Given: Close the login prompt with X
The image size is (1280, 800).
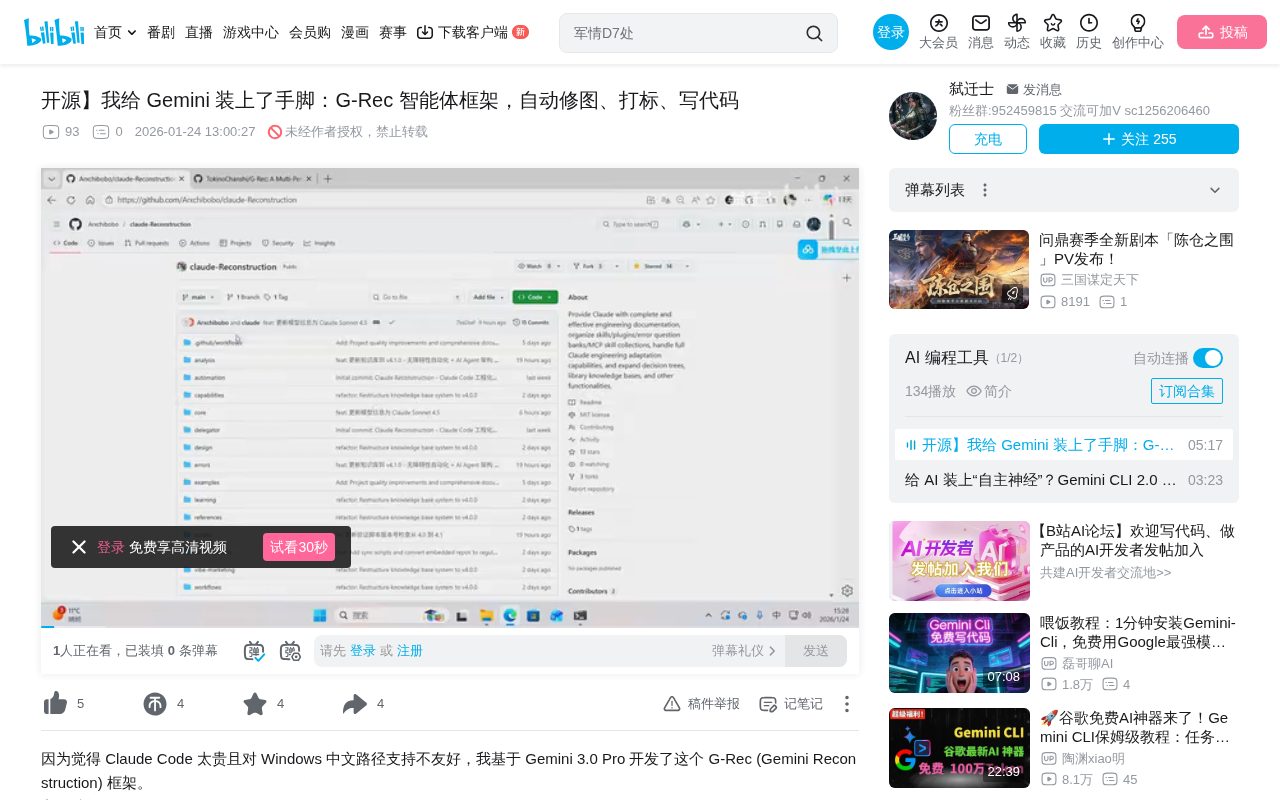Looking at the screenshot, I should 79,547.
